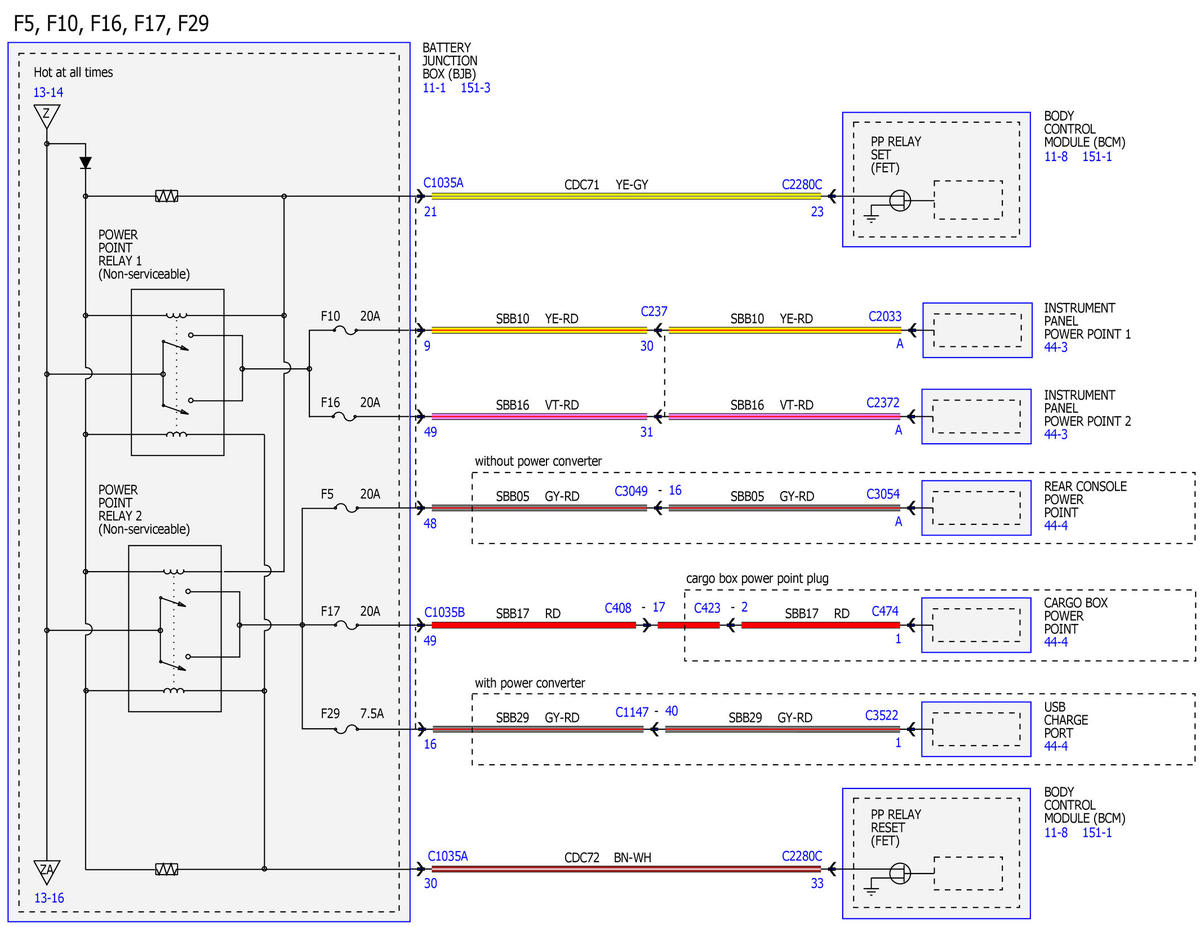This screenshot has height=927, width=1200.
Task: Open page reference 13-14
Action: [x=48, y=92]
